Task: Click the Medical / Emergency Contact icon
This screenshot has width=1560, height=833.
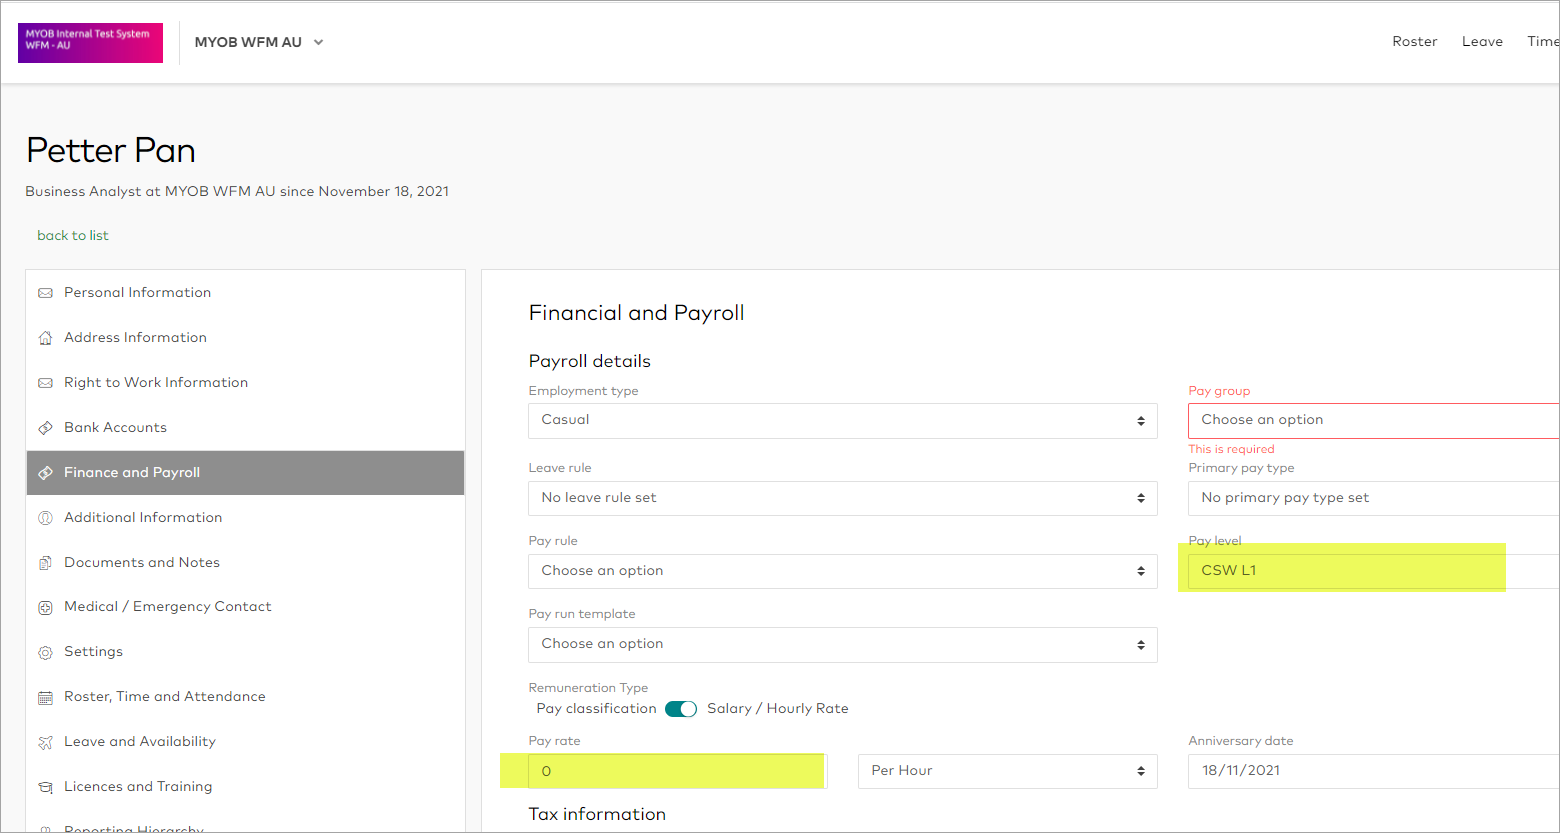Action: 45,607
